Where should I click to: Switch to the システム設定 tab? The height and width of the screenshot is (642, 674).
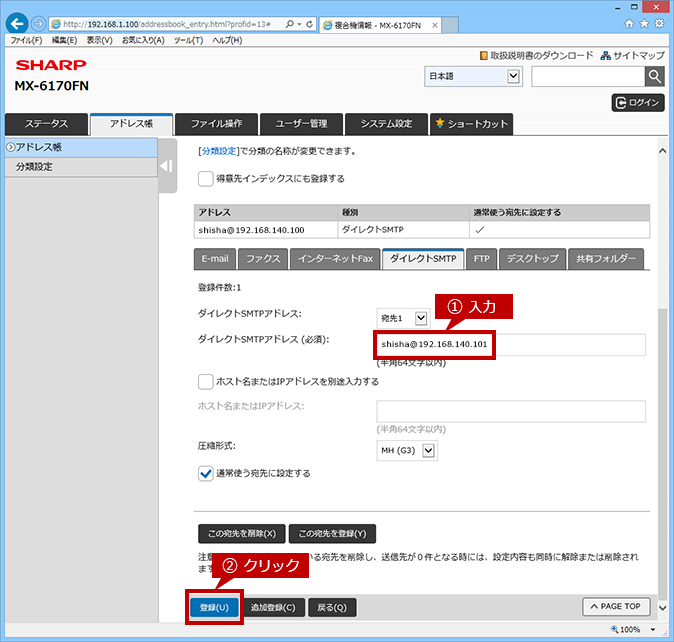(x=386, y=124)
